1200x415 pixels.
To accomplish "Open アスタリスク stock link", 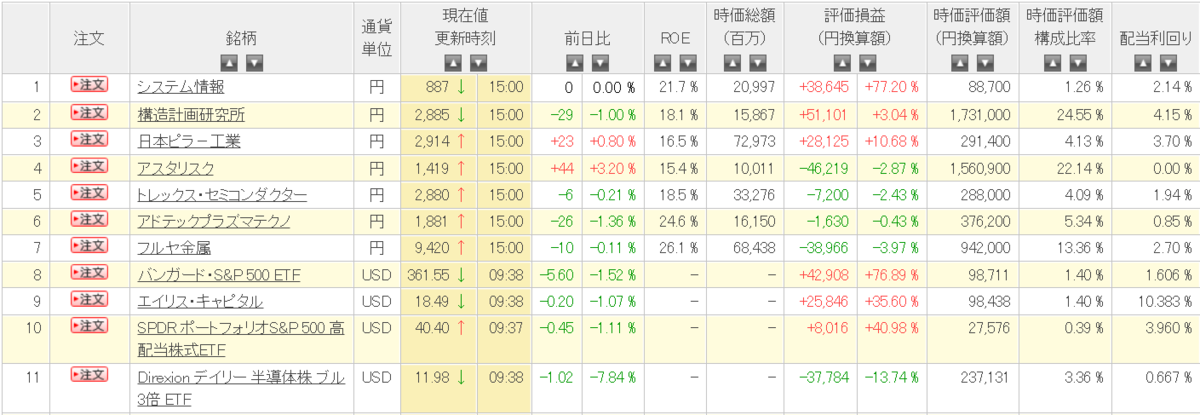I will click(x=174, y=167).
